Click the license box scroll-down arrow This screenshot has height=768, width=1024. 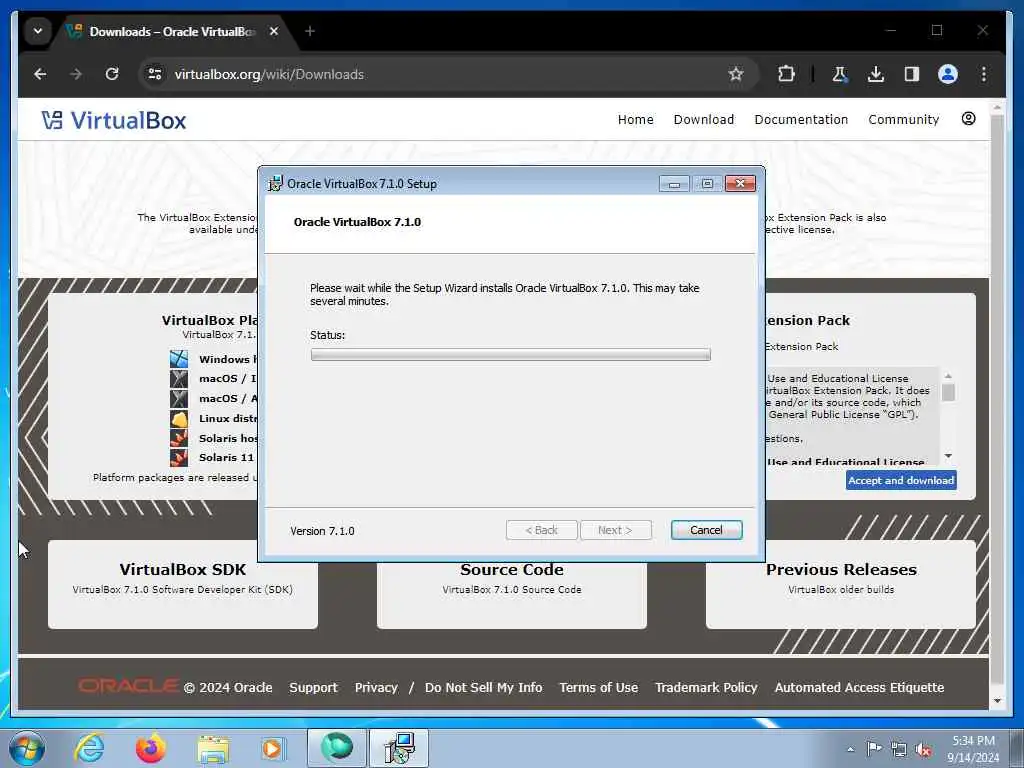pos(948,456)
